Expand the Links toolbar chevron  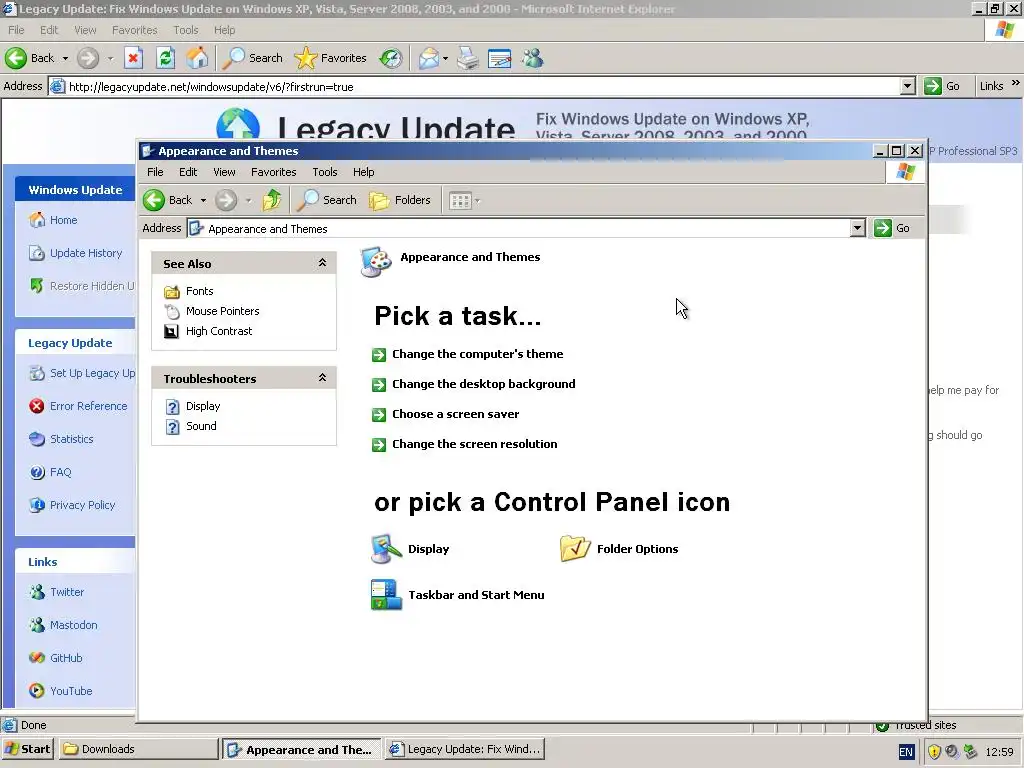click(1016, 83)
